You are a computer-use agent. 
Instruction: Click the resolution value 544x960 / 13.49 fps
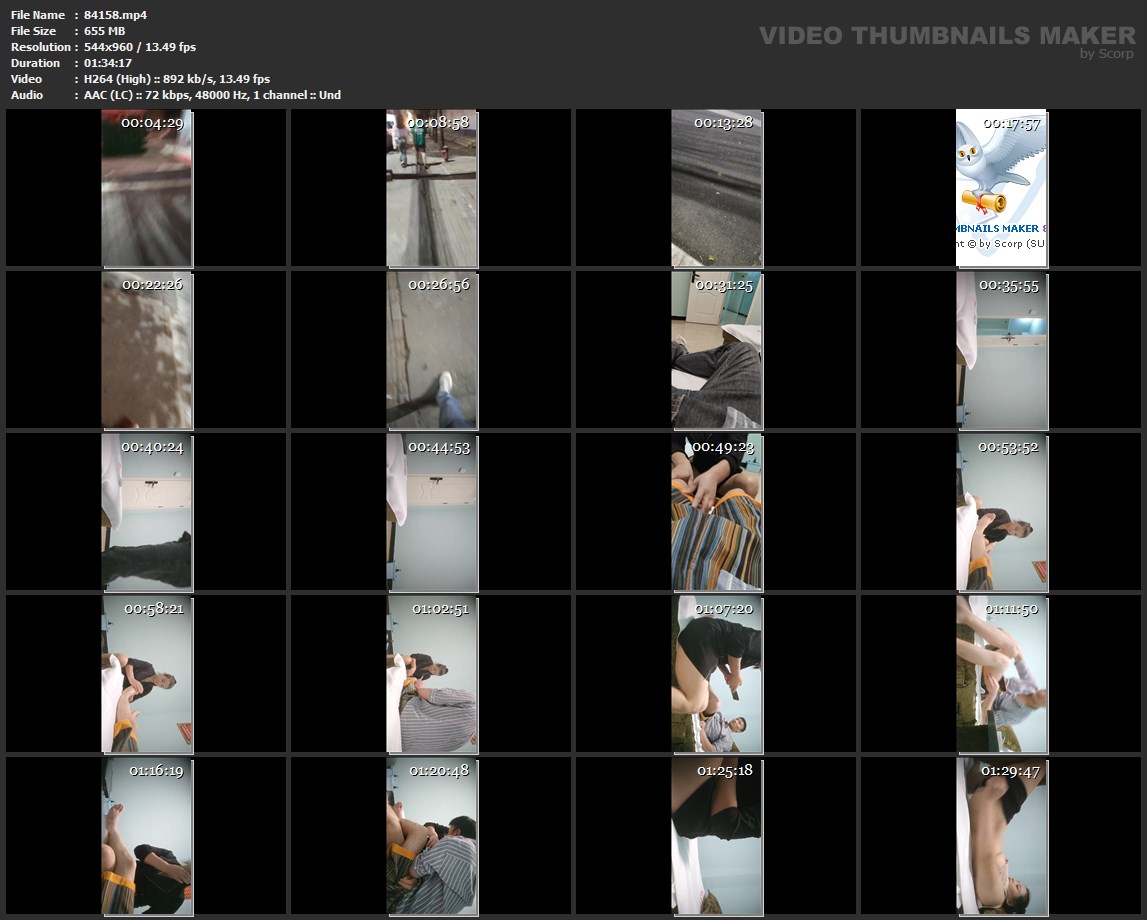(140, 47)
